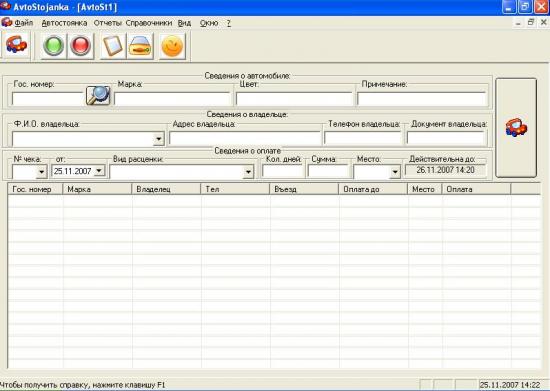Expand the Ф.И.О. владельца dropdown
550x391 pixels.
click(x=159, y=139)
